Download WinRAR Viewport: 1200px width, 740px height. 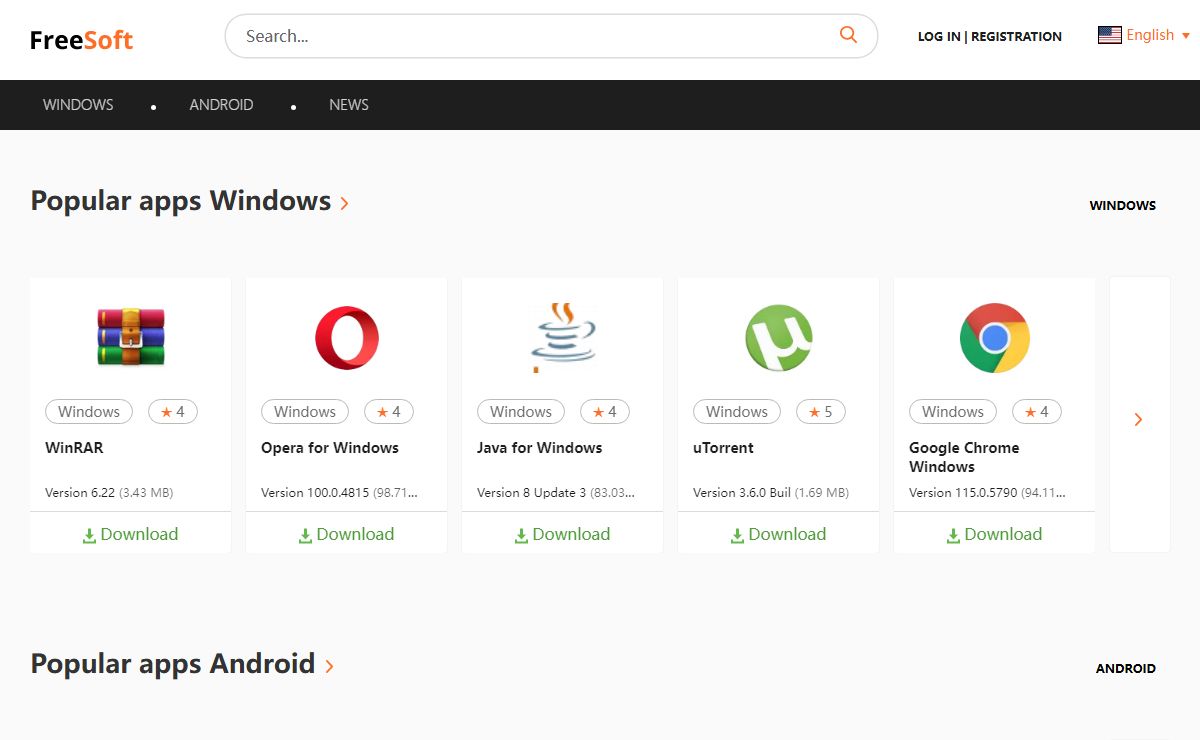[x=130, y=534]
